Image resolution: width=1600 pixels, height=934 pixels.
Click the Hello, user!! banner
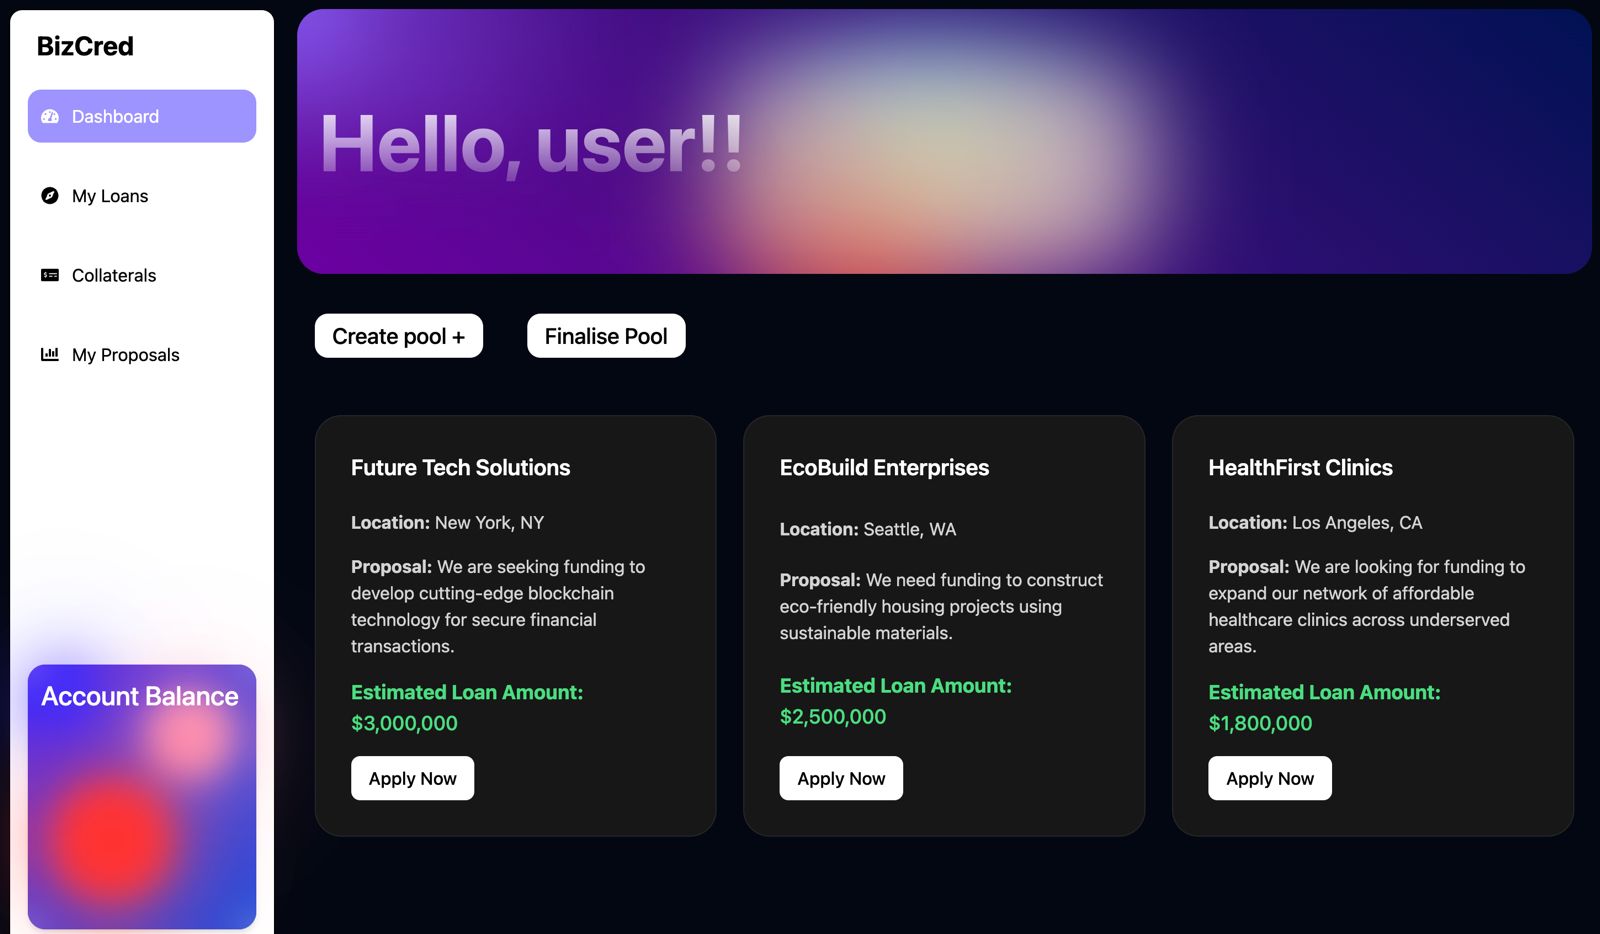point(944,142)
